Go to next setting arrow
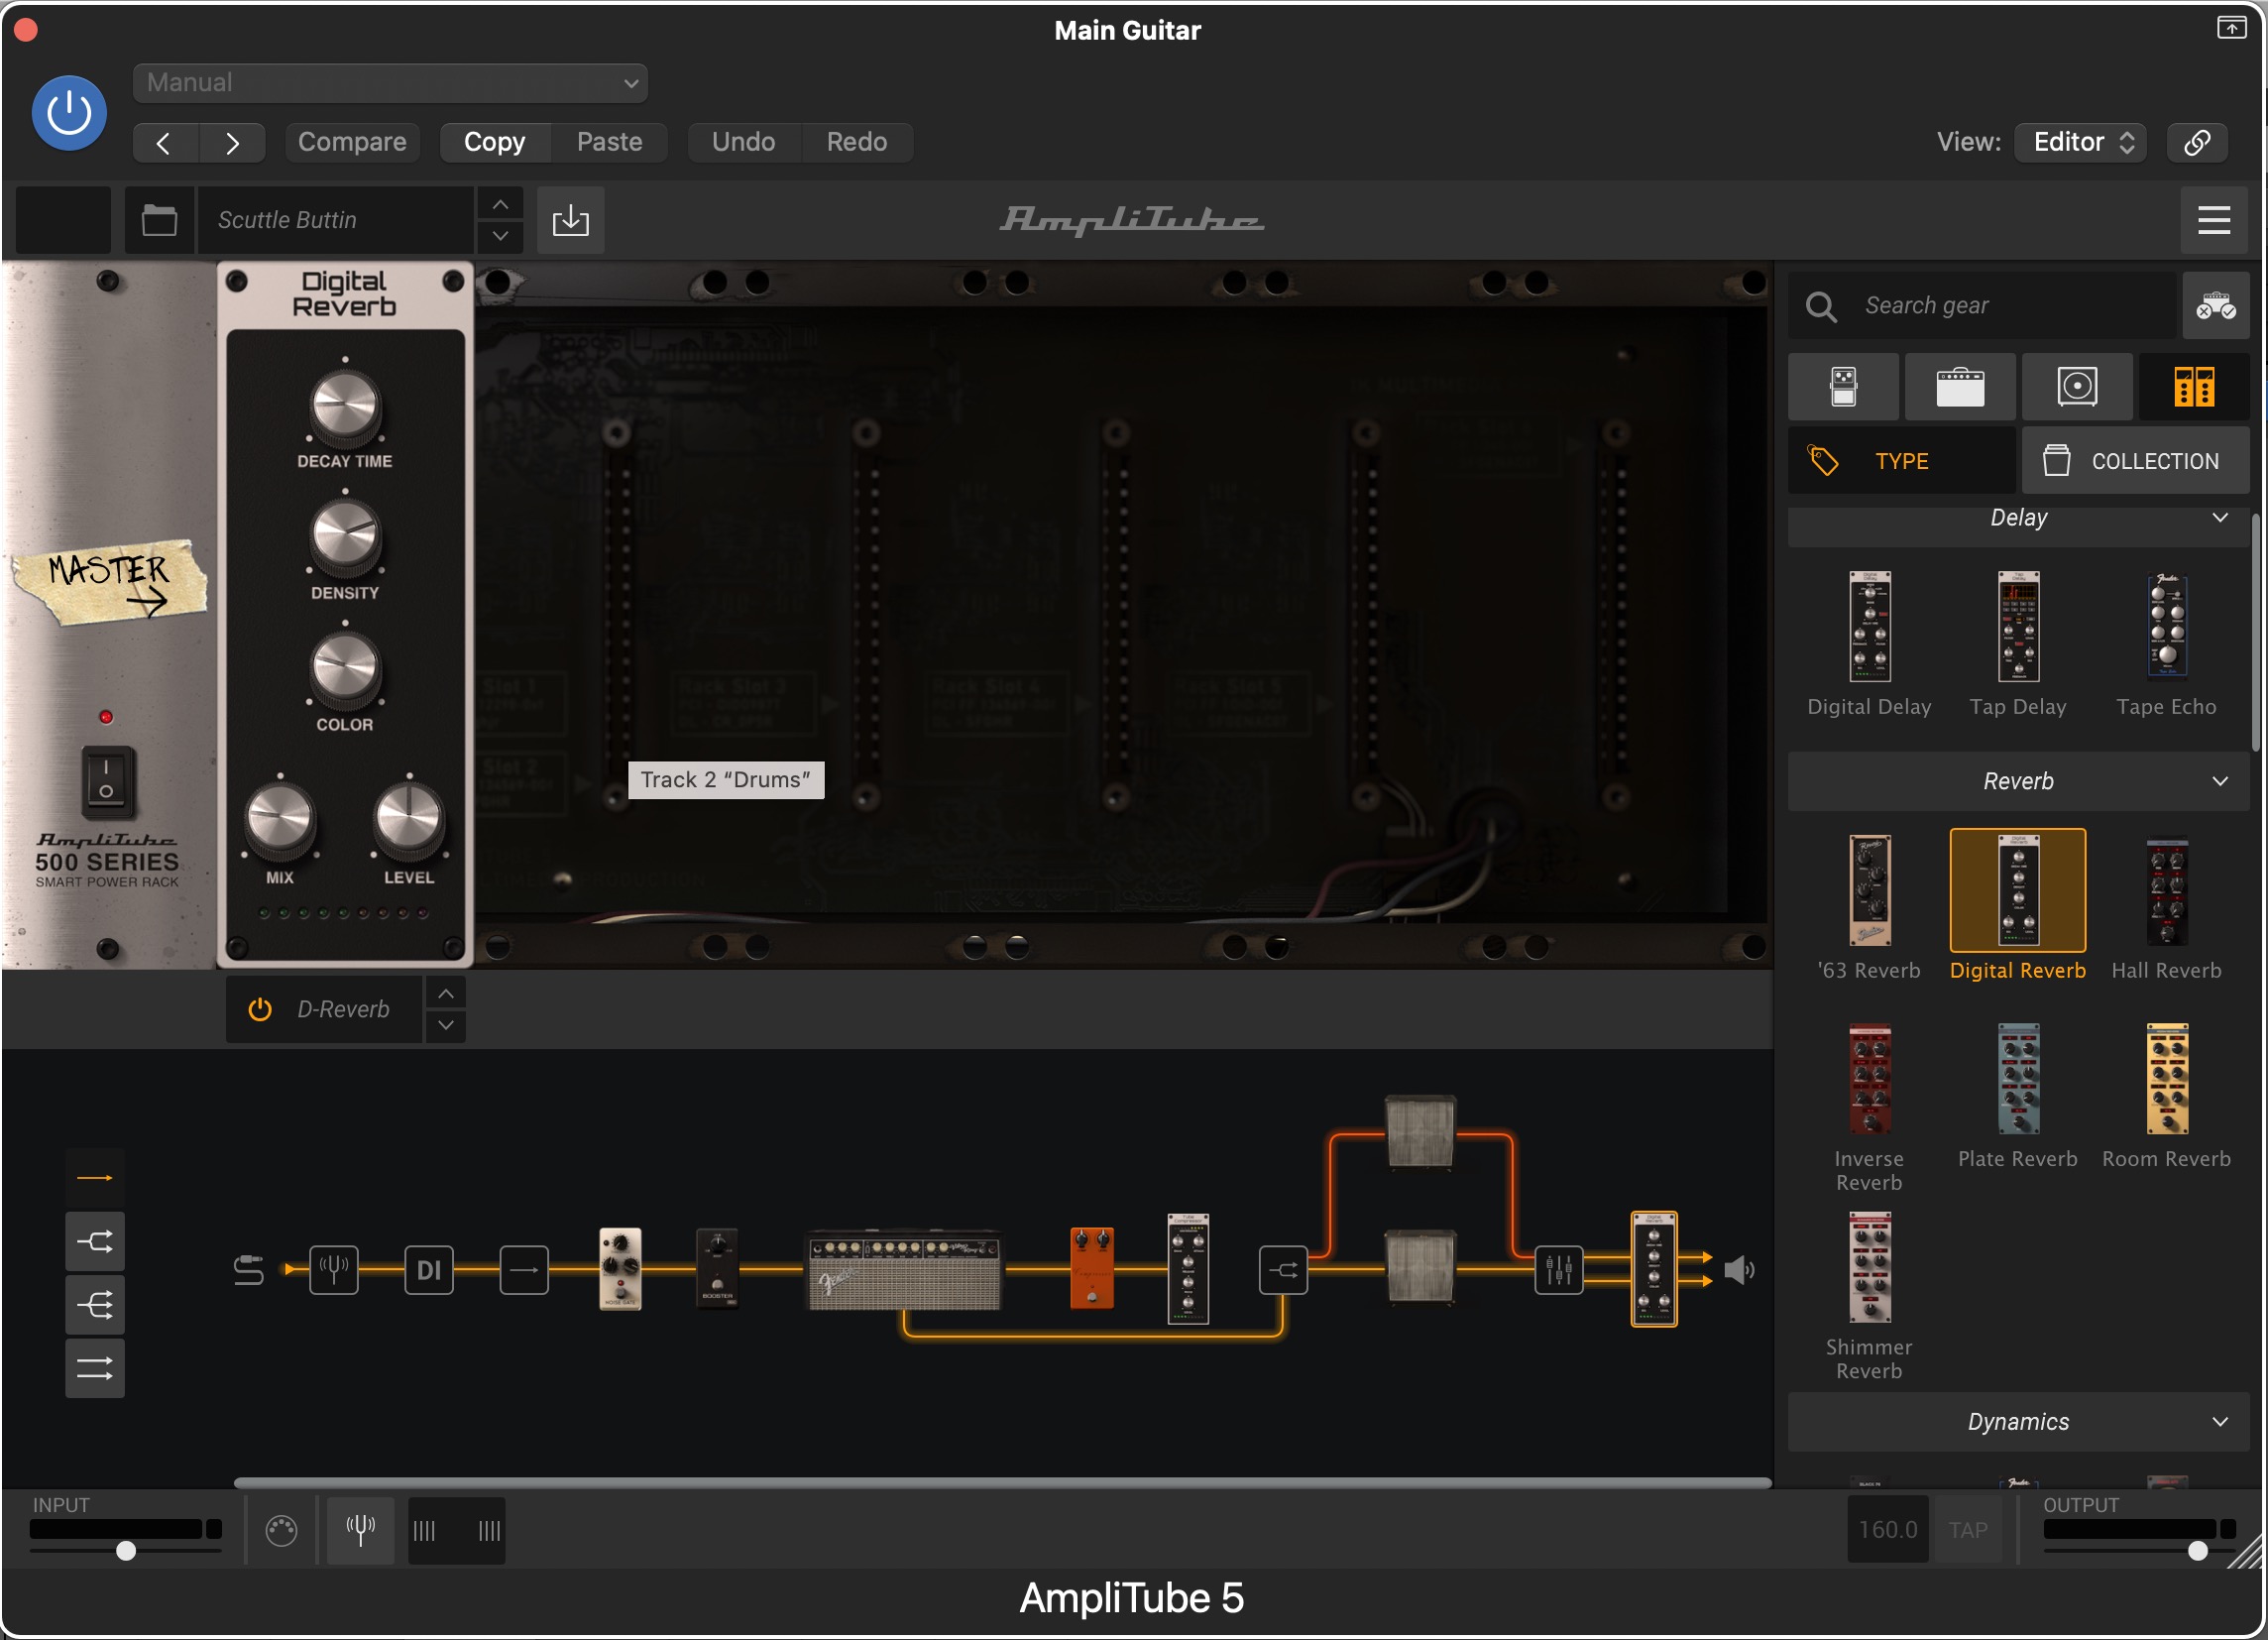Screen dimensions: 2268x1640 (x=232, y=143)
